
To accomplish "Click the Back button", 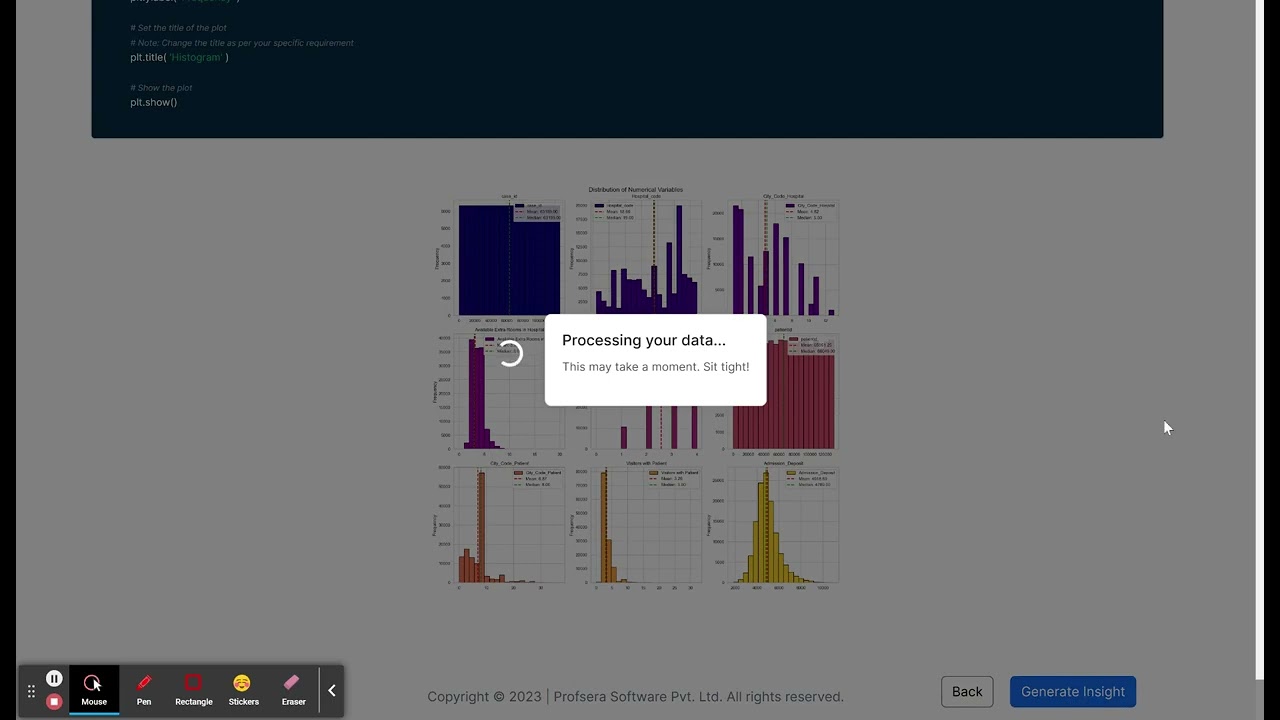I will (967, 692).
